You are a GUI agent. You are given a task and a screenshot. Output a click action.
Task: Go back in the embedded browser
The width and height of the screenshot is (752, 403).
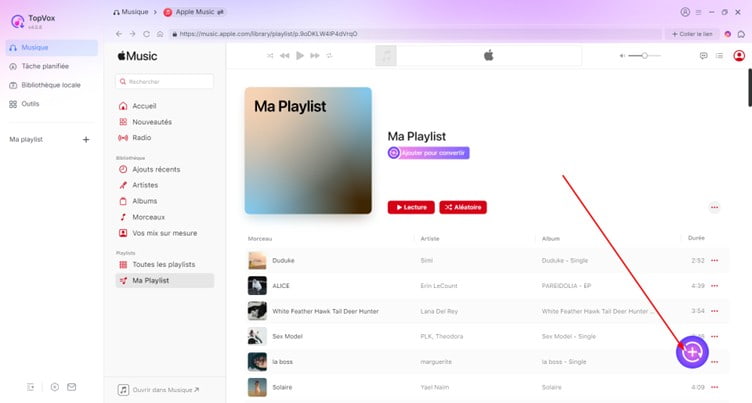click(x=119, y=34)
